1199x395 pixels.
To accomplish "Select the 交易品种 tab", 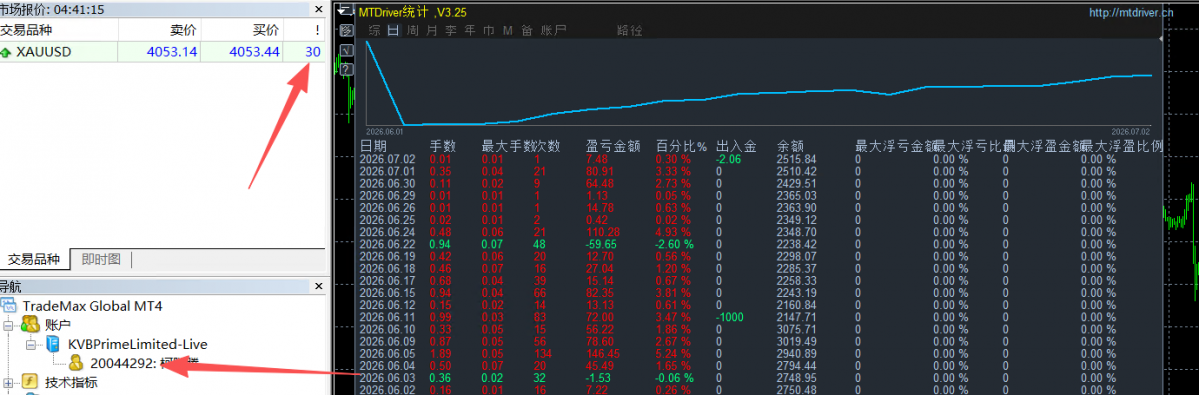I will click(34, 259).
